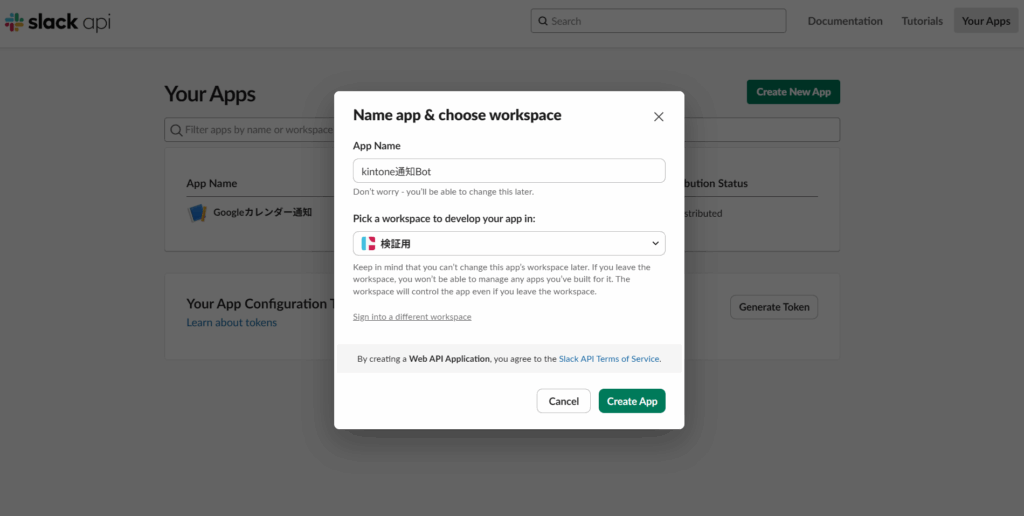
Task: Click the Generate Token button
Action: pyautogui.click(x=774, y=307)
